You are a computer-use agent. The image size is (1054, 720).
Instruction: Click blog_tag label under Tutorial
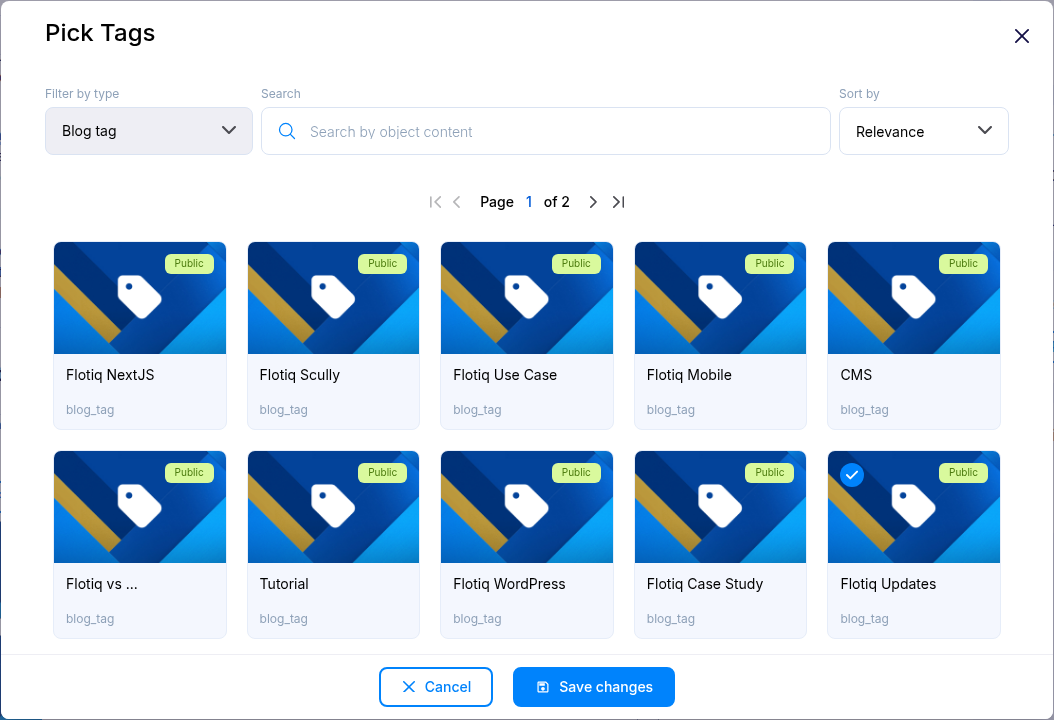click(x=284, y=619)
